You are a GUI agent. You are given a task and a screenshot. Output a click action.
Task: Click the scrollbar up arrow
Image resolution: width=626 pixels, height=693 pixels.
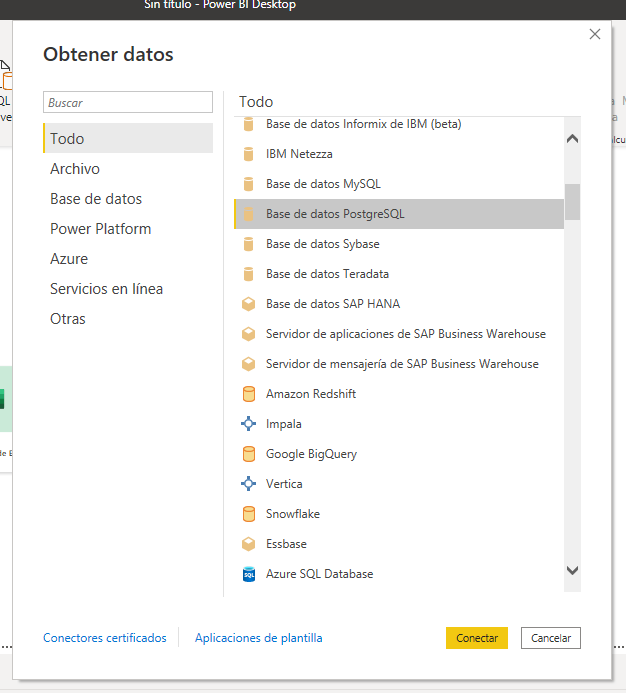pyautogui.click(x=573, y=139)
